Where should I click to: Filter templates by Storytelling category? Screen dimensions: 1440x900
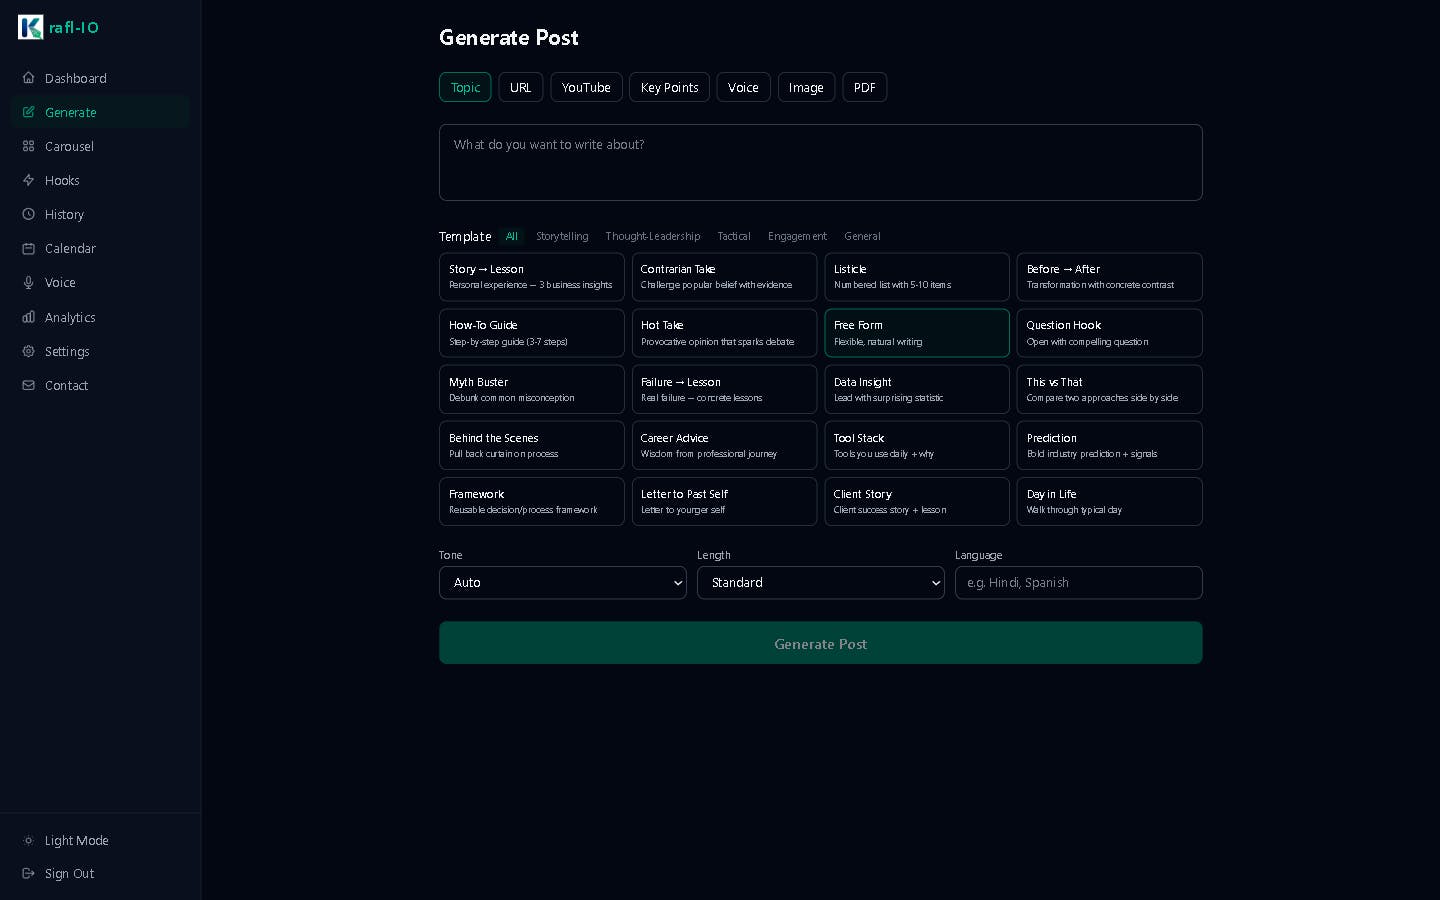[562, 236]
